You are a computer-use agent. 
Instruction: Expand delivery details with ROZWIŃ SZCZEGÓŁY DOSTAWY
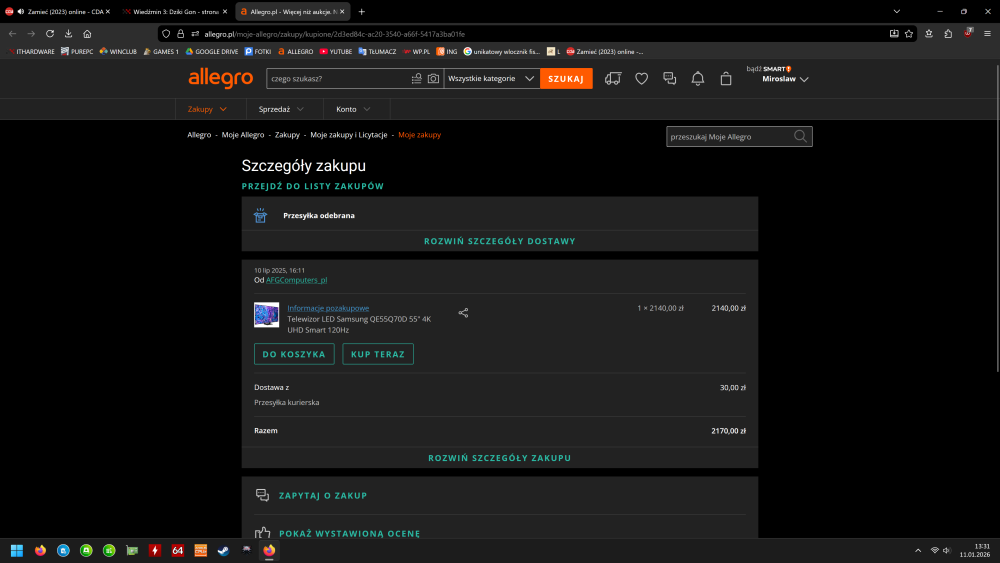[499, 241]
